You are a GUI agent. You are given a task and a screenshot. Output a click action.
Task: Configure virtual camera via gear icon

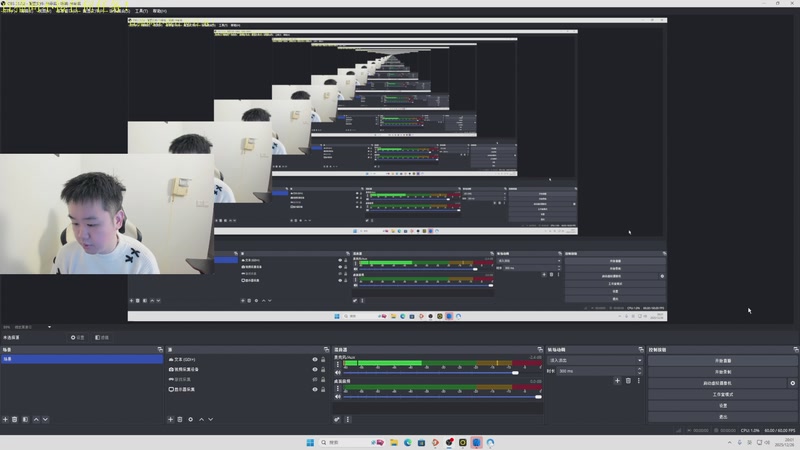pyautogui.click(x=792, y=383)
